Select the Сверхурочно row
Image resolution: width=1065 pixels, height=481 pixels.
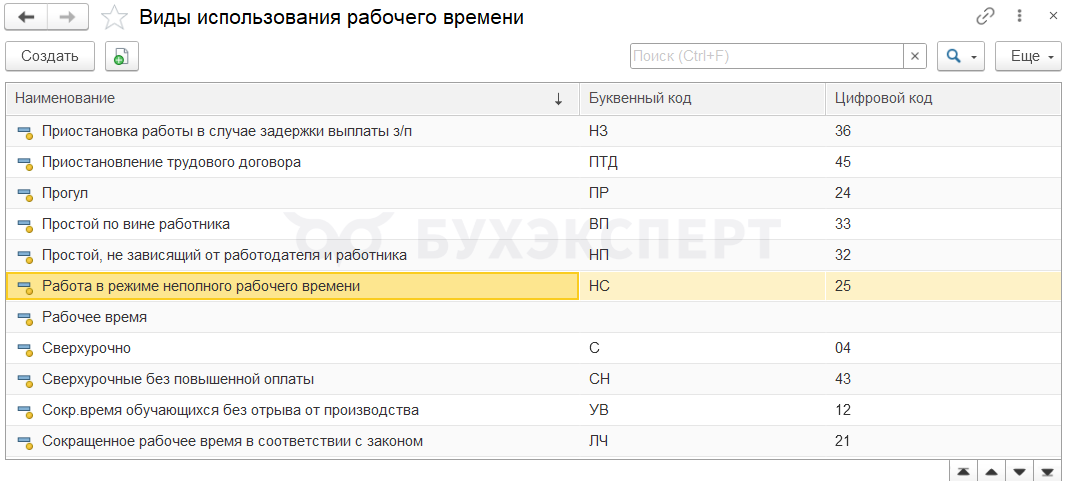(x=533, y=349)
